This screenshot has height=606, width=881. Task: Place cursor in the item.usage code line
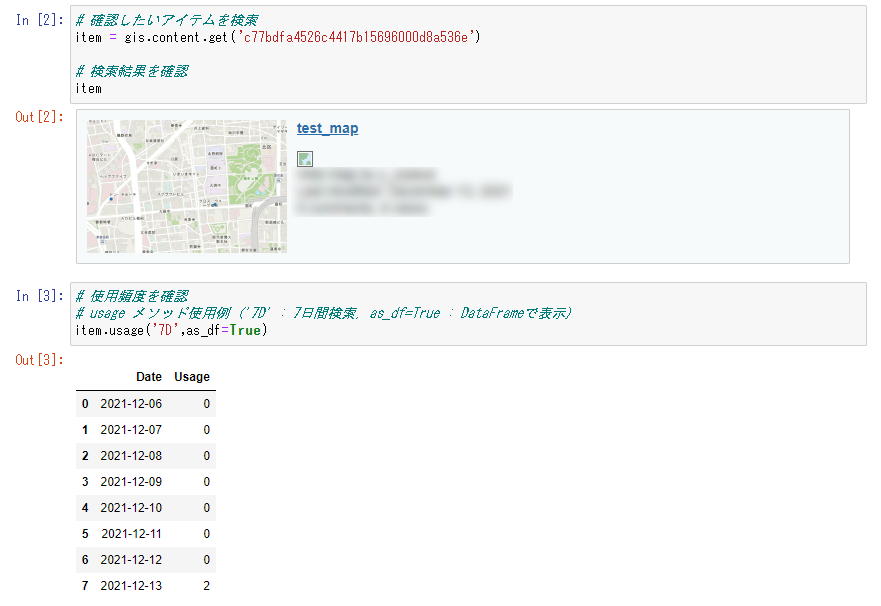point(171,330)
